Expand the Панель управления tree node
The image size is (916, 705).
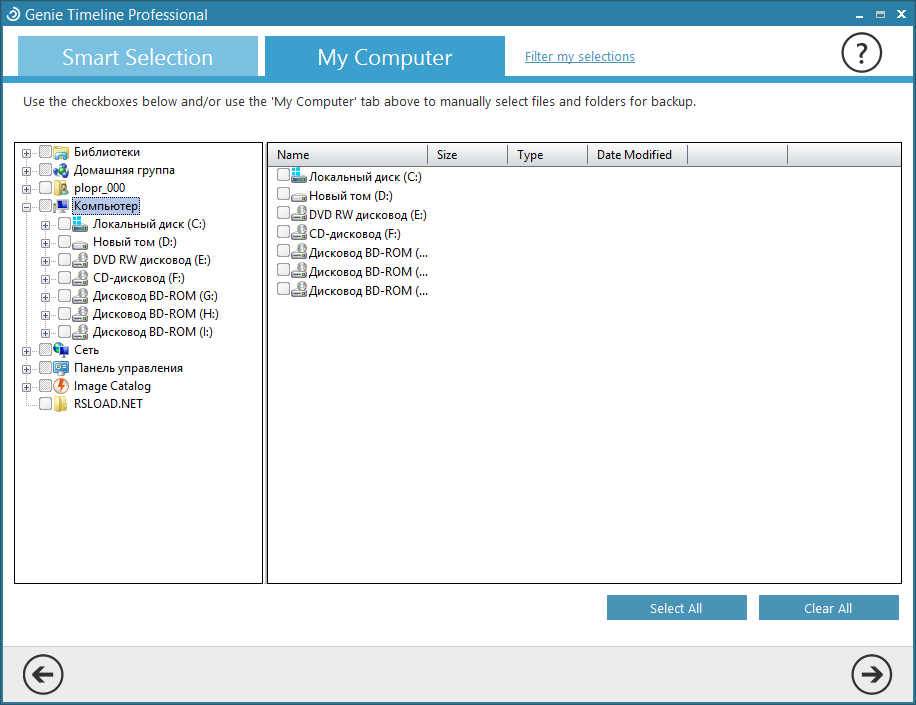pos(26,369)
